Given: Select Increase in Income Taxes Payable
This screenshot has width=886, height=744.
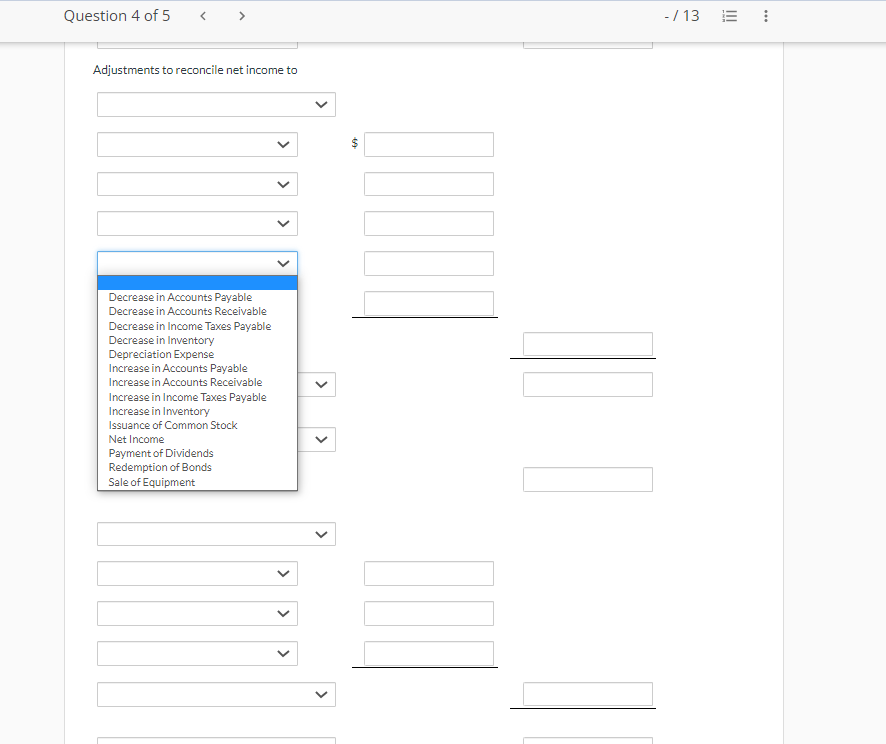Looking at the screenshot, I should (188, 397).
